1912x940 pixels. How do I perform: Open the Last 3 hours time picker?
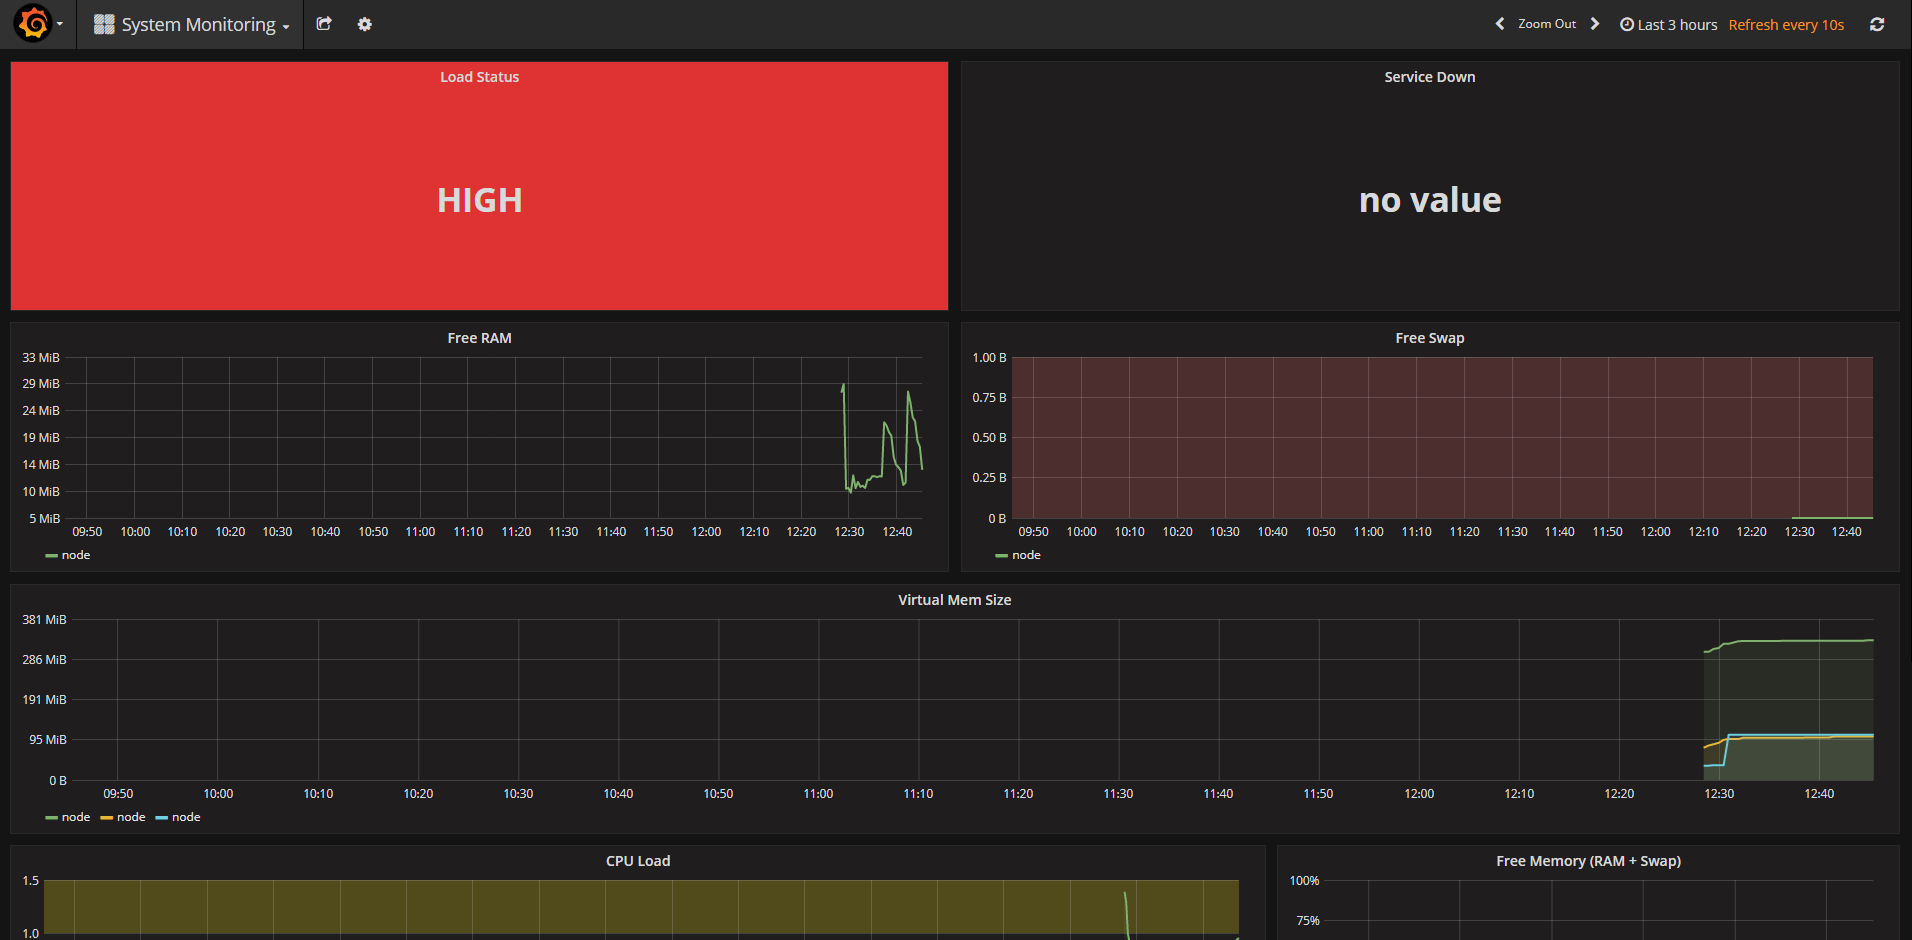pyautogui.click(x=1677, y=24)
